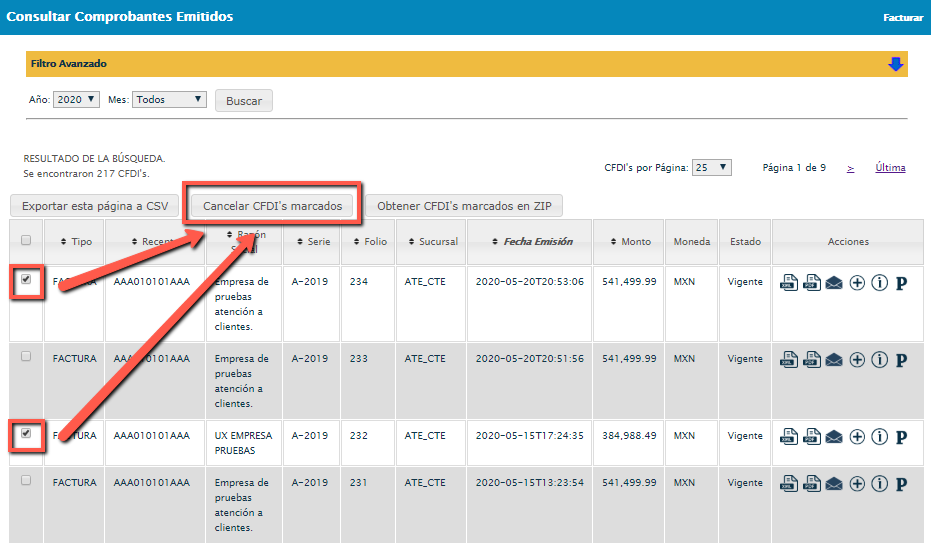This screenshot has height=543, width=931.
Task: Go to Última page link
Action: [x=890, y=168]
